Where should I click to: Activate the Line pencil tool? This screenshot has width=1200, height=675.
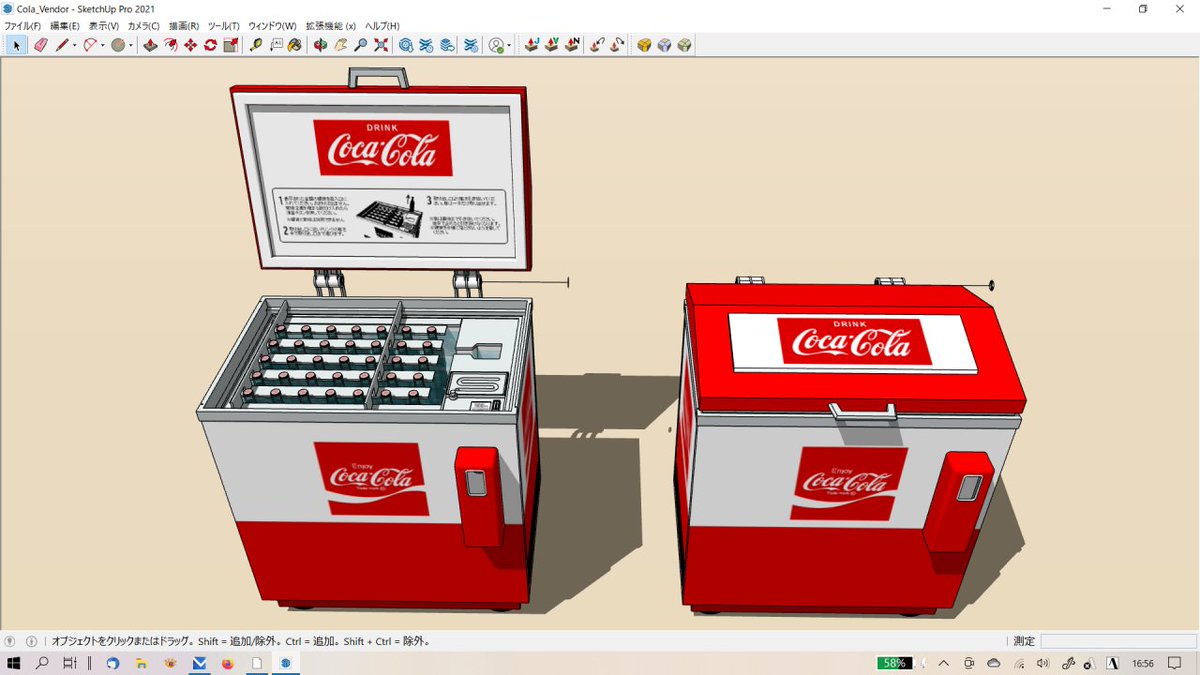click(61, 45)
